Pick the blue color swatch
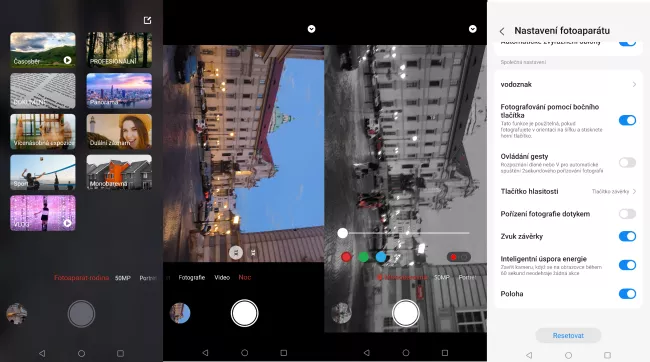The image size is (650, 362). [381, 257]
